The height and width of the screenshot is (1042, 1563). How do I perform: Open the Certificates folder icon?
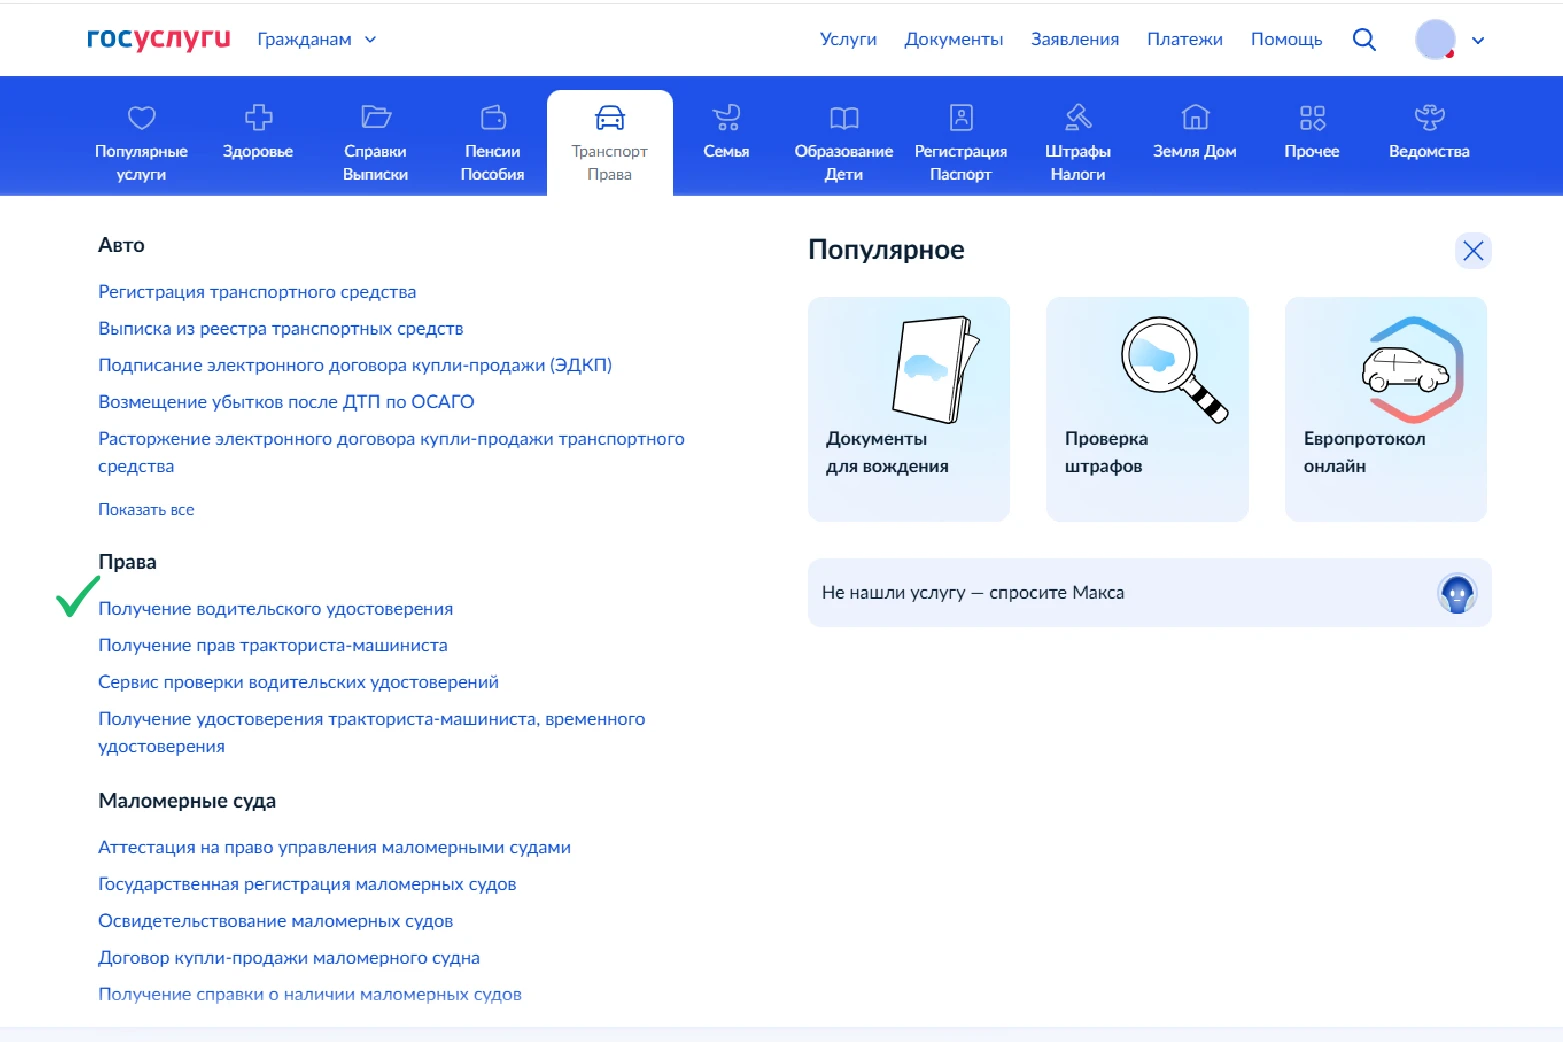pos(375,118)
